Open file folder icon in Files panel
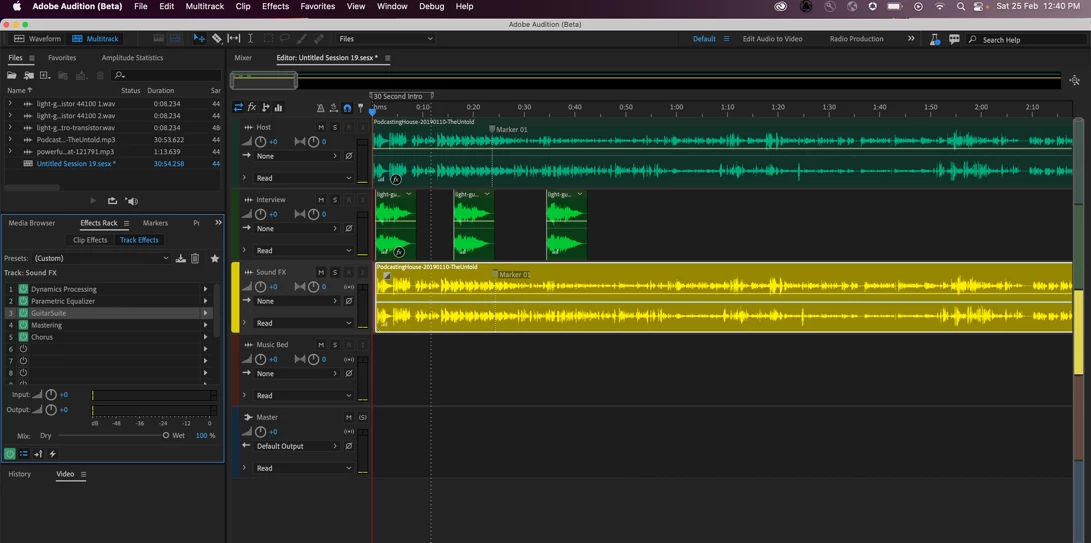This screenshot has width=1091, height=543. tap(12, 75)
